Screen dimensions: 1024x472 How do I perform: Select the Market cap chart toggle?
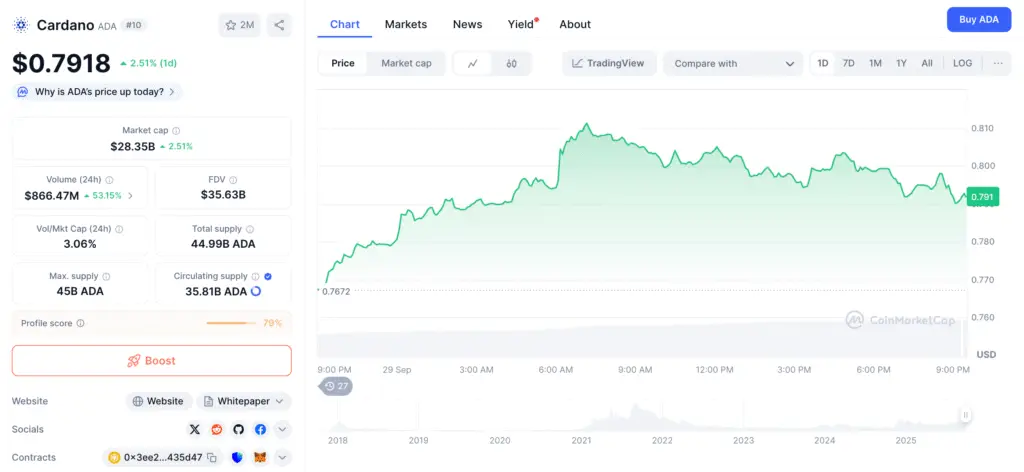click(406, 63)
